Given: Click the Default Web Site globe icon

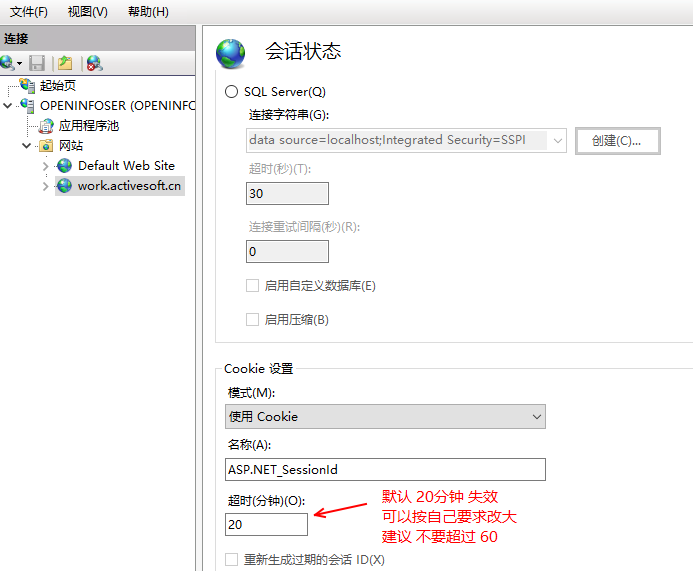Looking at the screenshot, I should click(65, 166).
